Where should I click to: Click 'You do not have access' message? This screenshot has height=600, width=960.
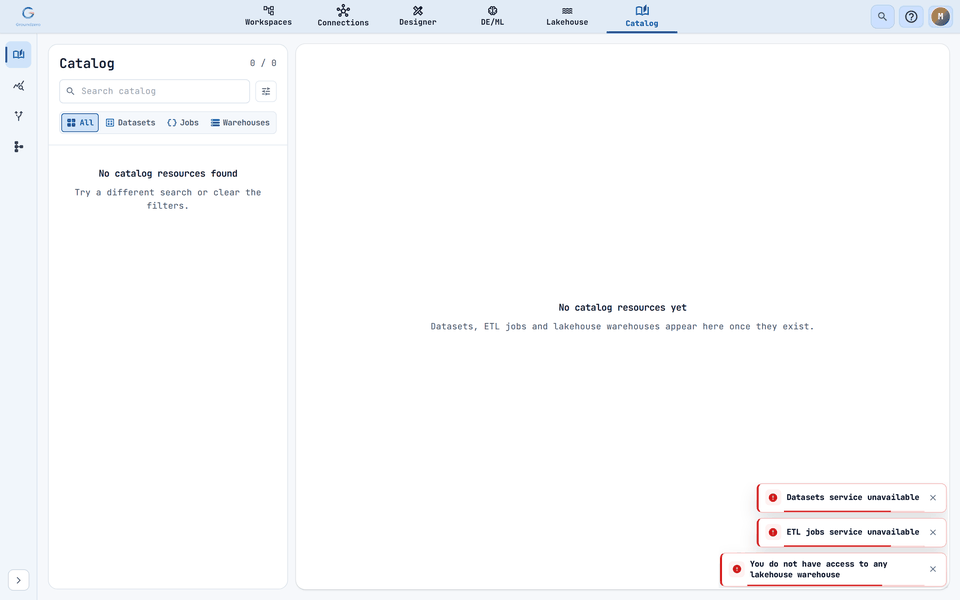coord(819,569)
